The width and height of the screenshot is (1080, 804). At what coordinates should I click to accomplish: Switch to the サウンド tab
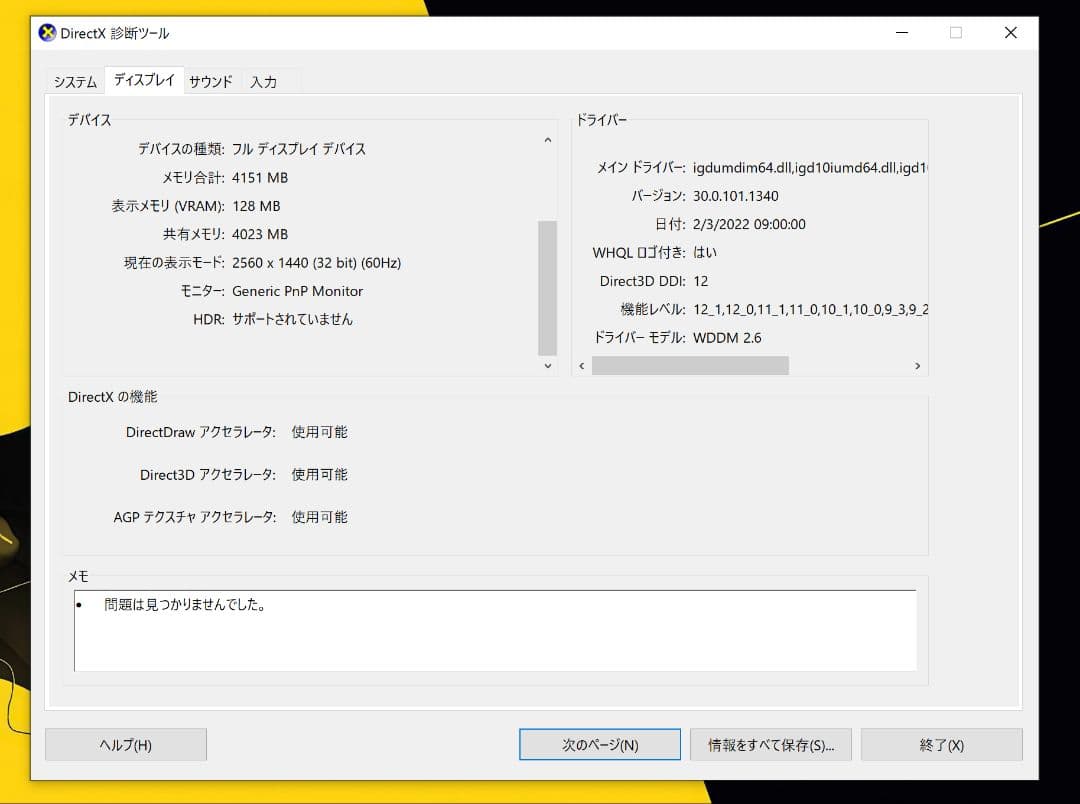point(210,82)
